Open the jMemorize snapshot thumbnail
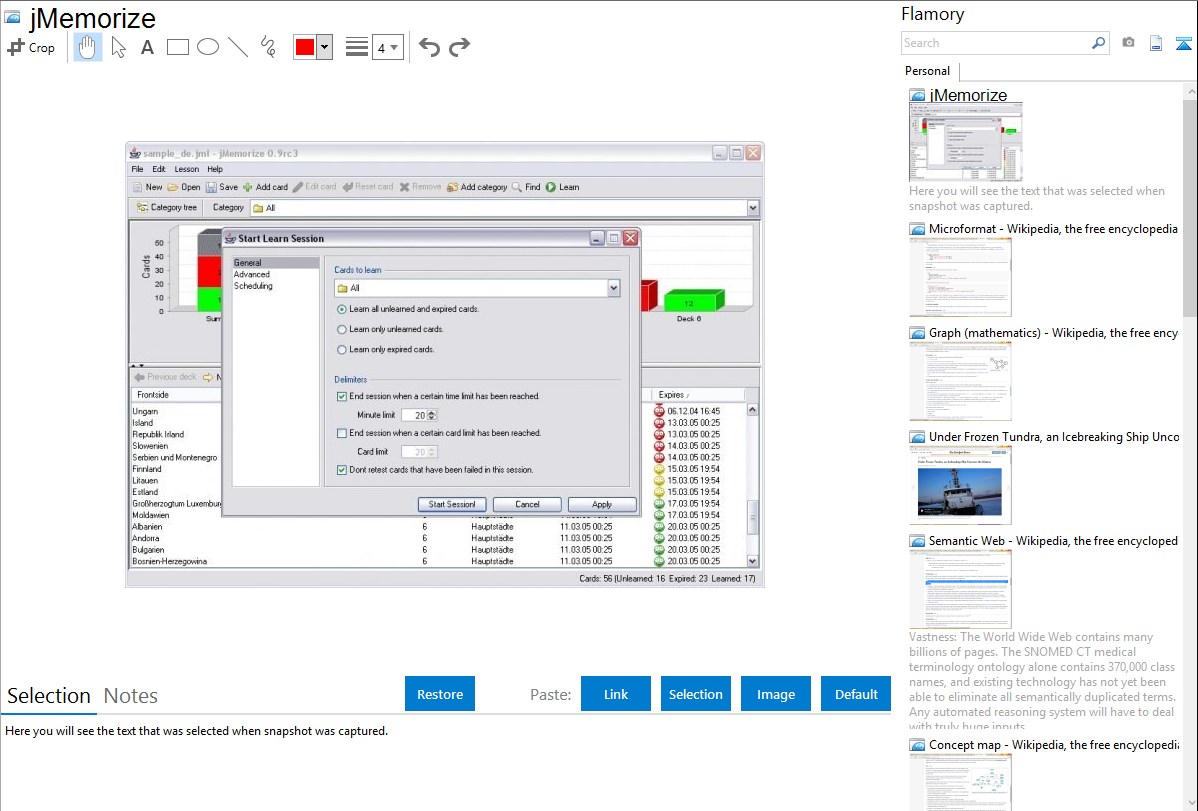This screenshot has height=811, width=1198. [966, 143]
